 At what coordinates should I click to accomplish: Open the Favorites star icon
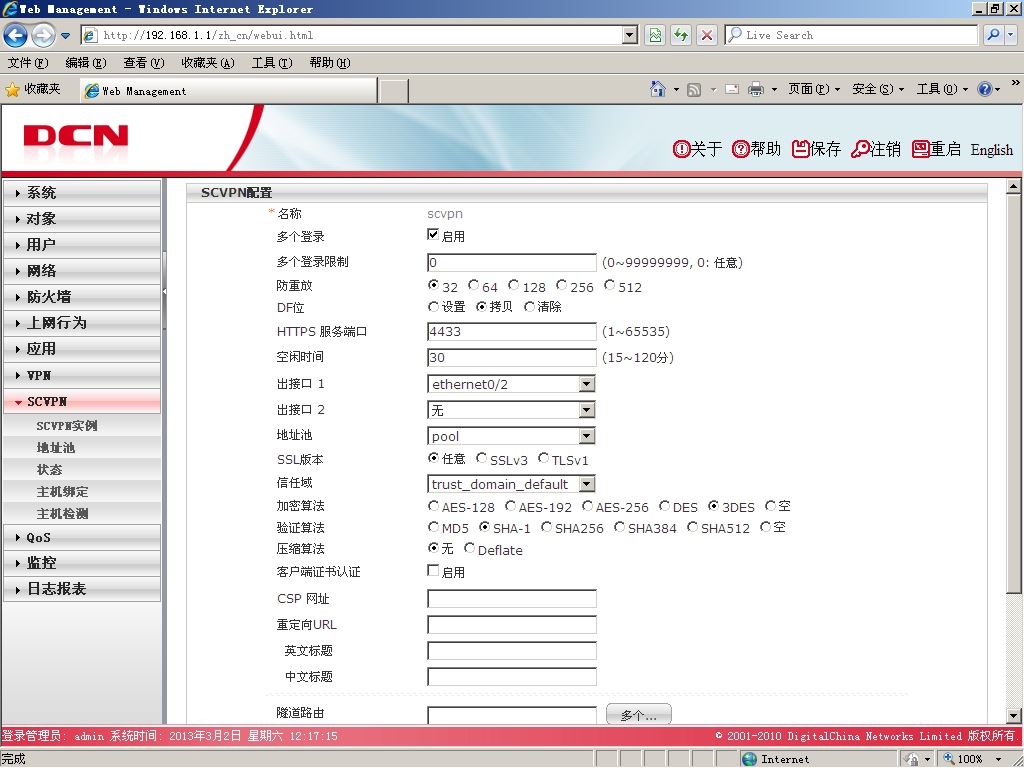pyautogui.click(x=12, y=89)
